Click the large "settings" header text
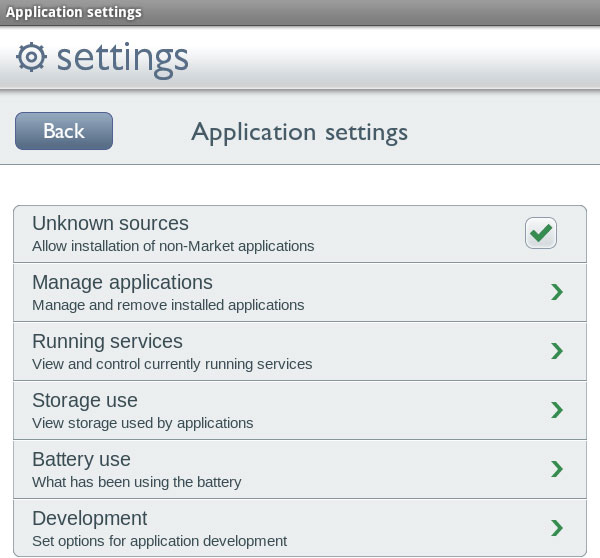 point(122,57)
